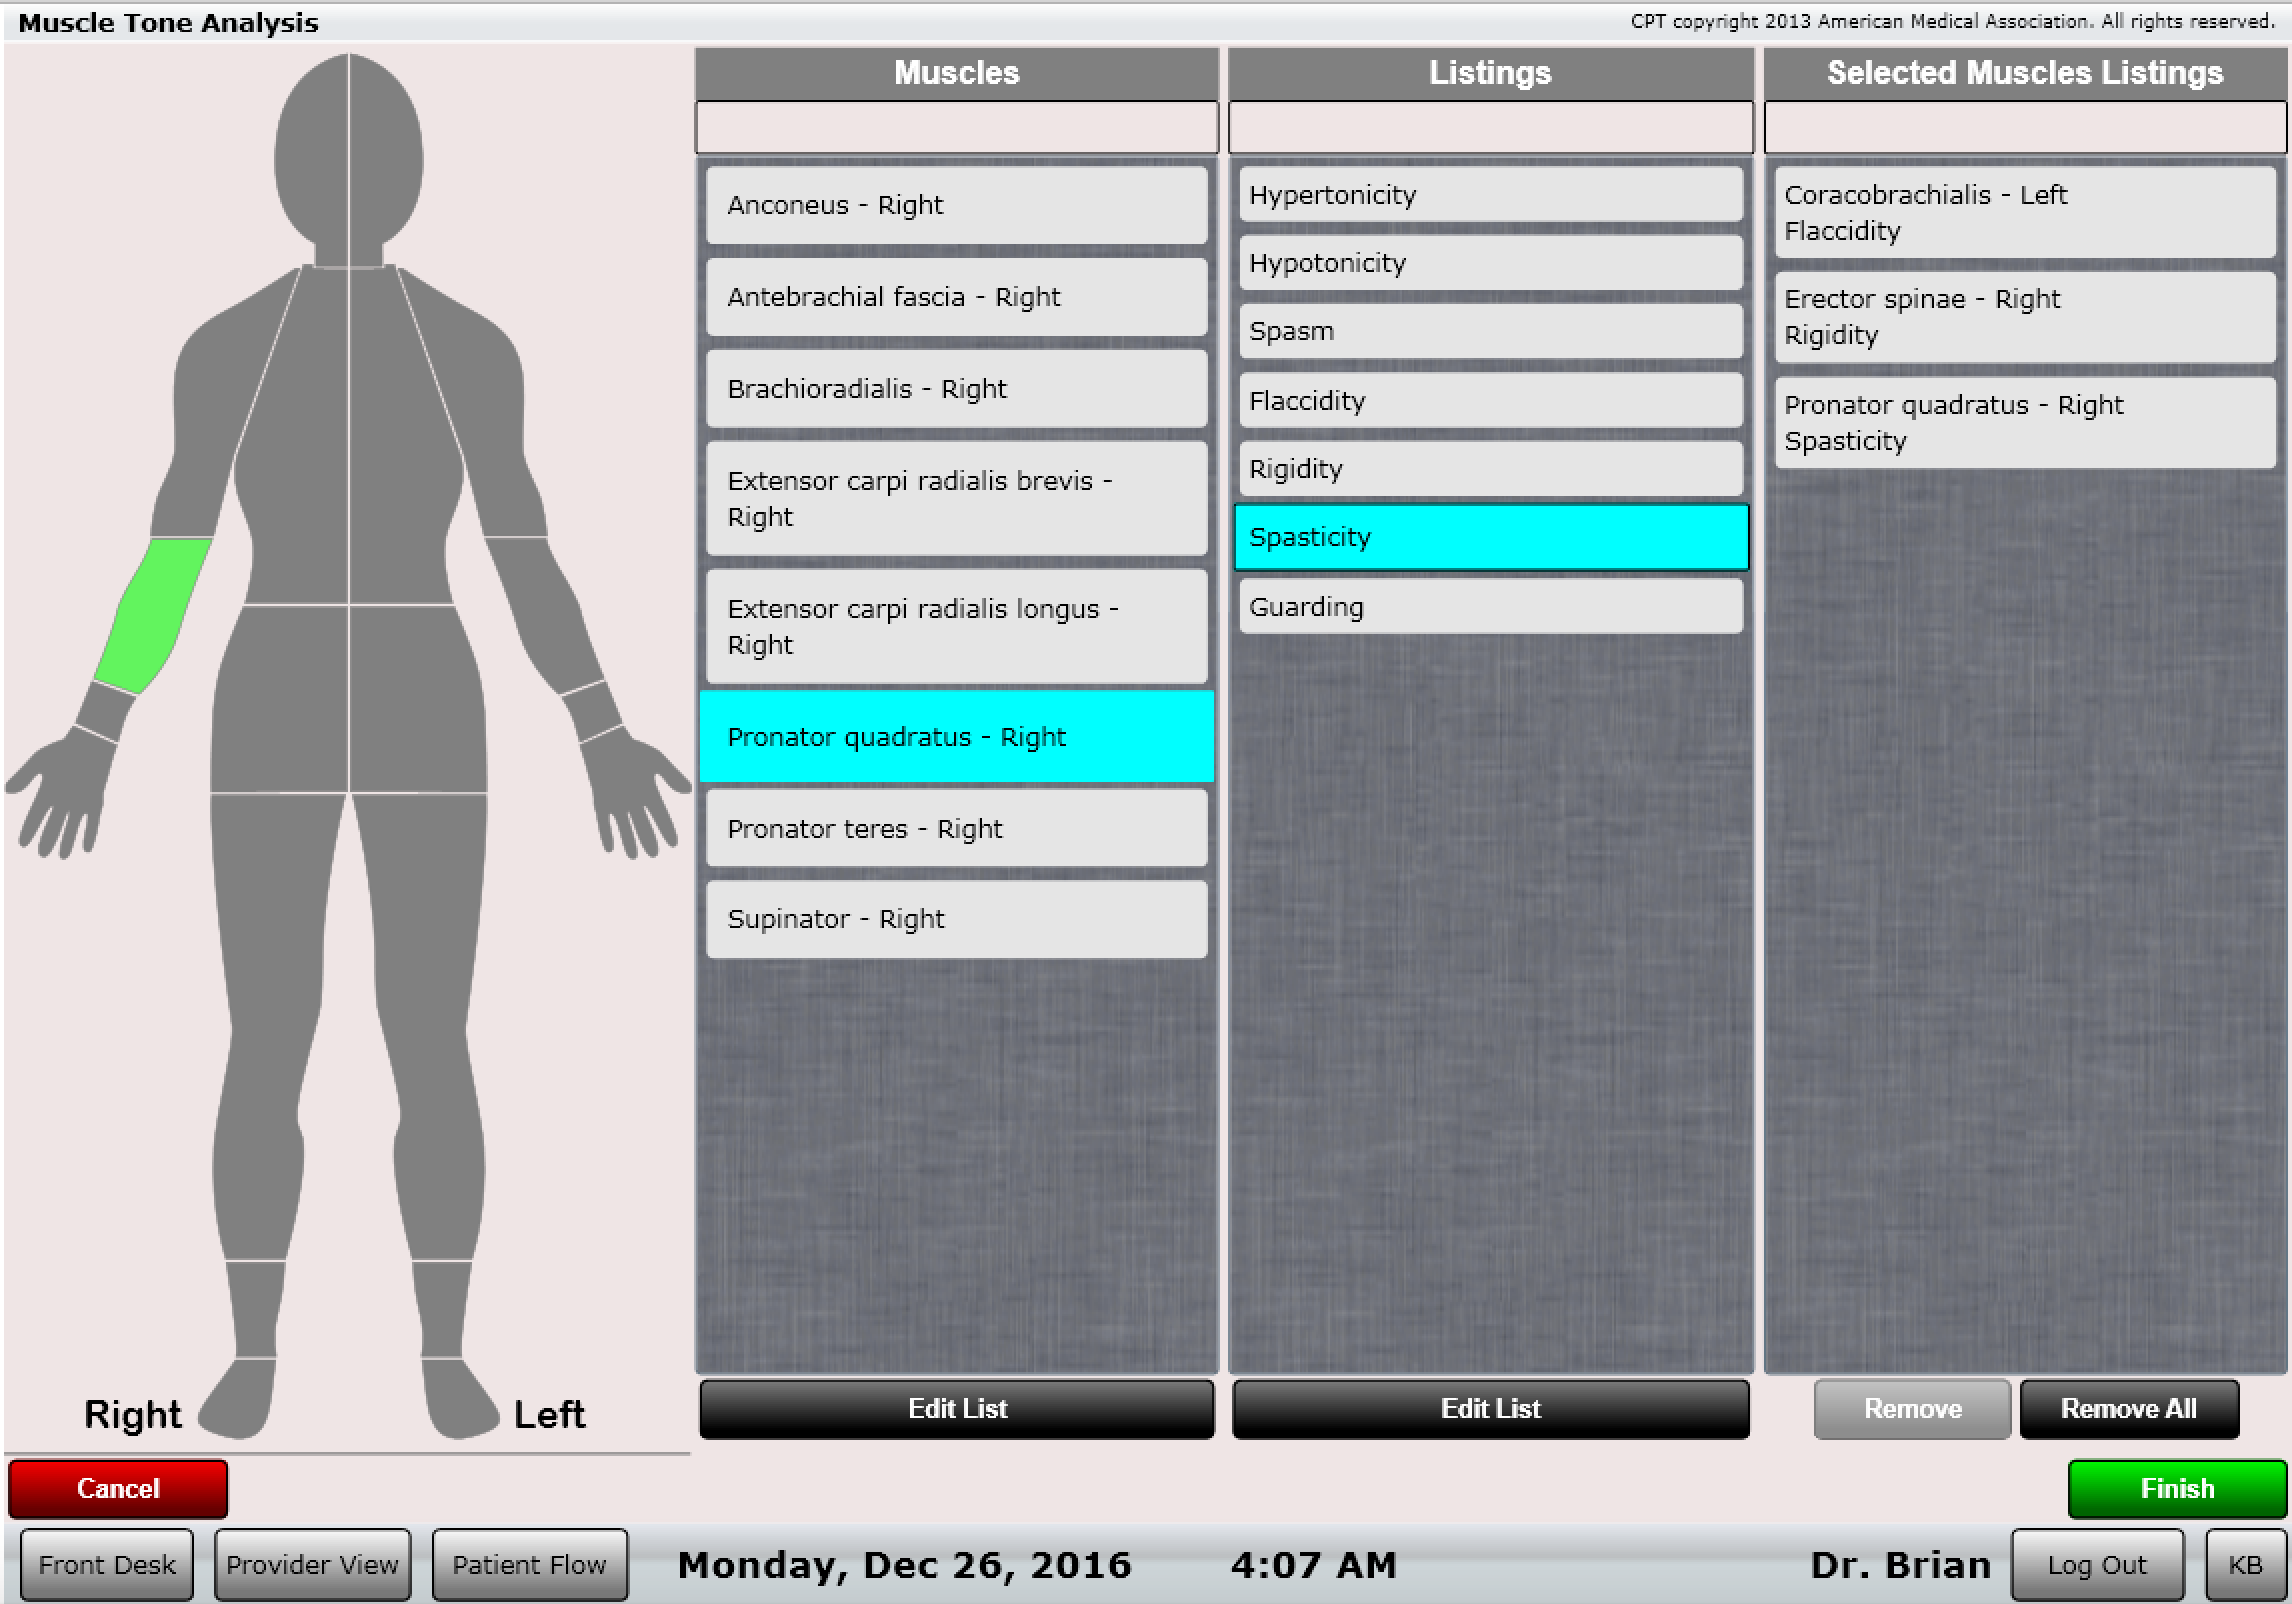The image size is (2292, 1604).
Task: Click the Muscles search field
Action: coord(955,127)
